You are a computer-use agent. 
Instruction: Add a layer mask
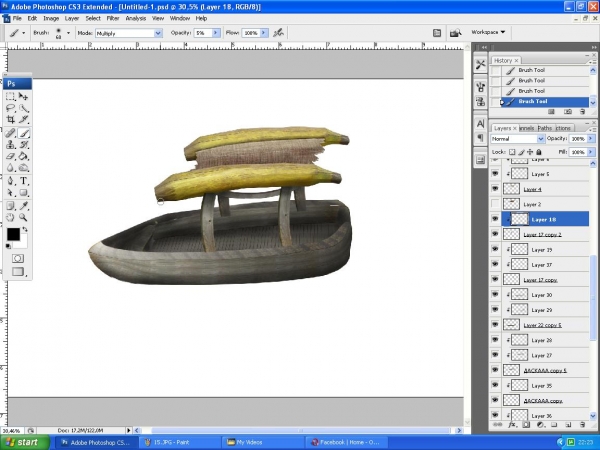[526, 425]
